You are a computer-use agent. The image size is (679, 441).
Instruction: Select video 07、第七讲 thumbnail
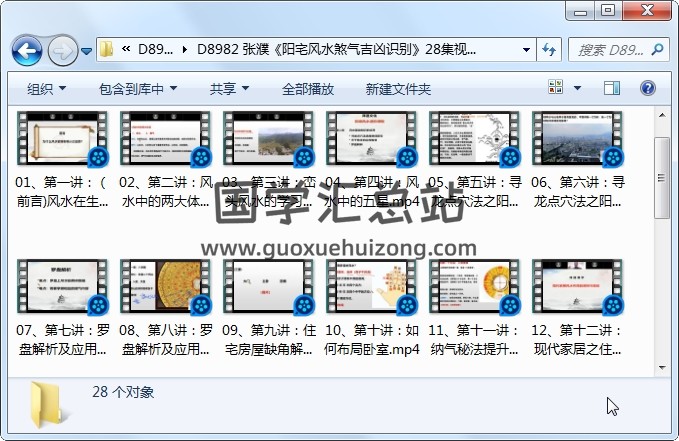pyautogui.click(x=62, y=287)
